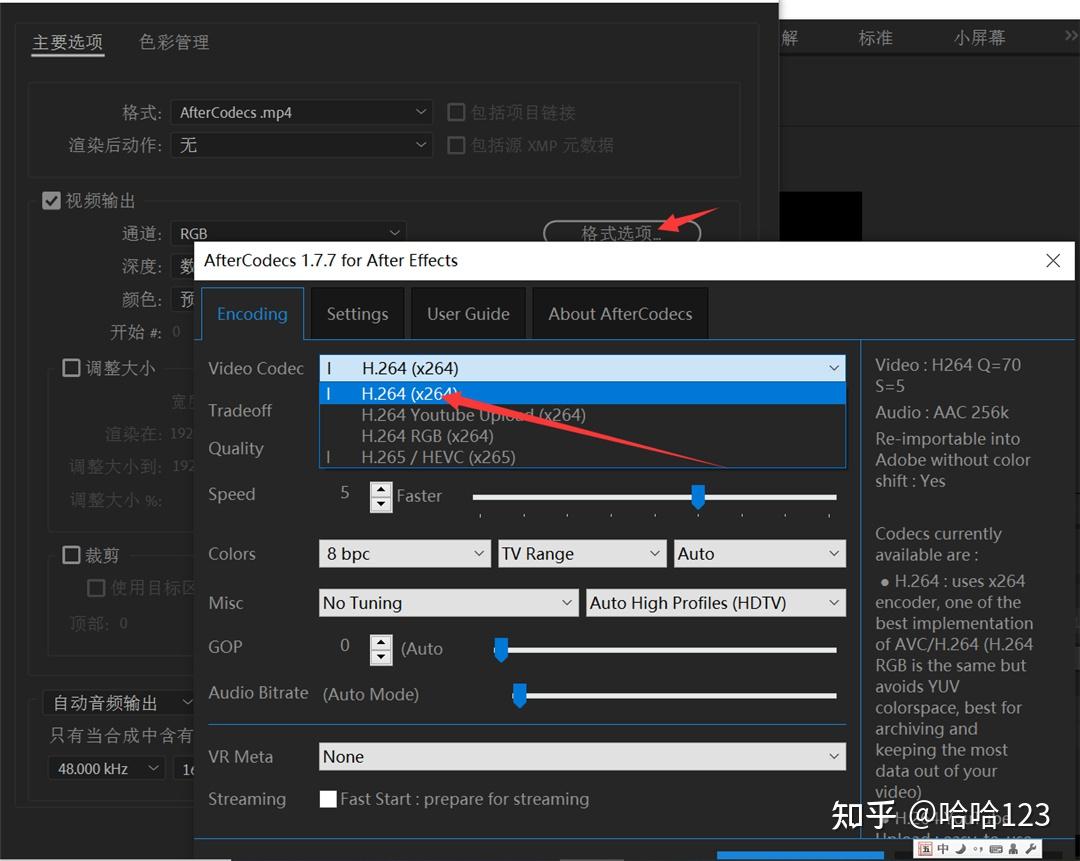Open the VR Meta None dropdown
This screenshot has height=861, width=1080.
click(x=582, y=756)
